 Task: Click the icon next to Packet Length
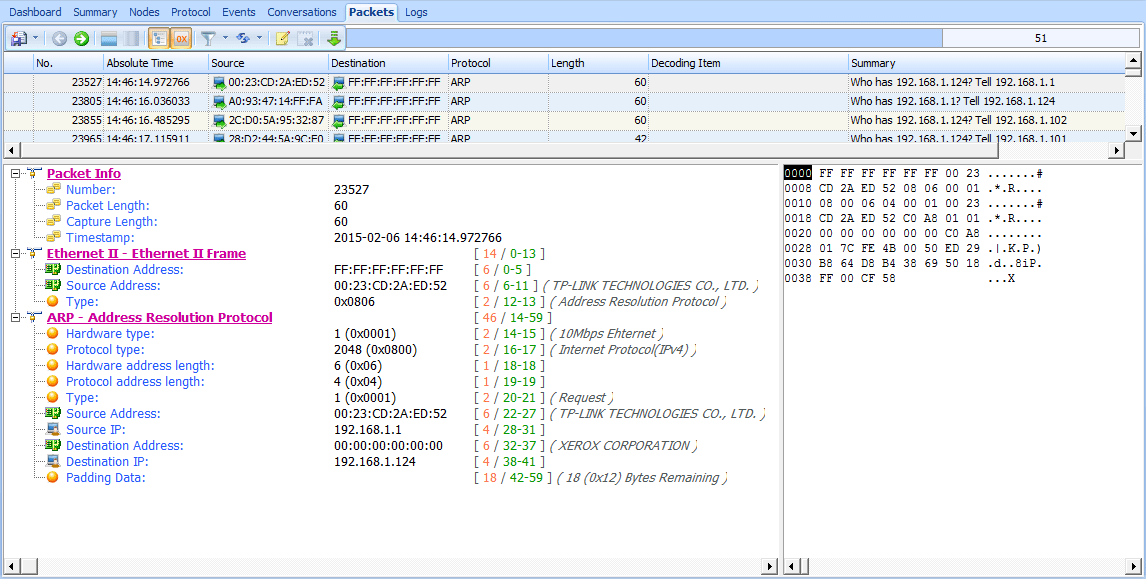click(x=53, y=205)
